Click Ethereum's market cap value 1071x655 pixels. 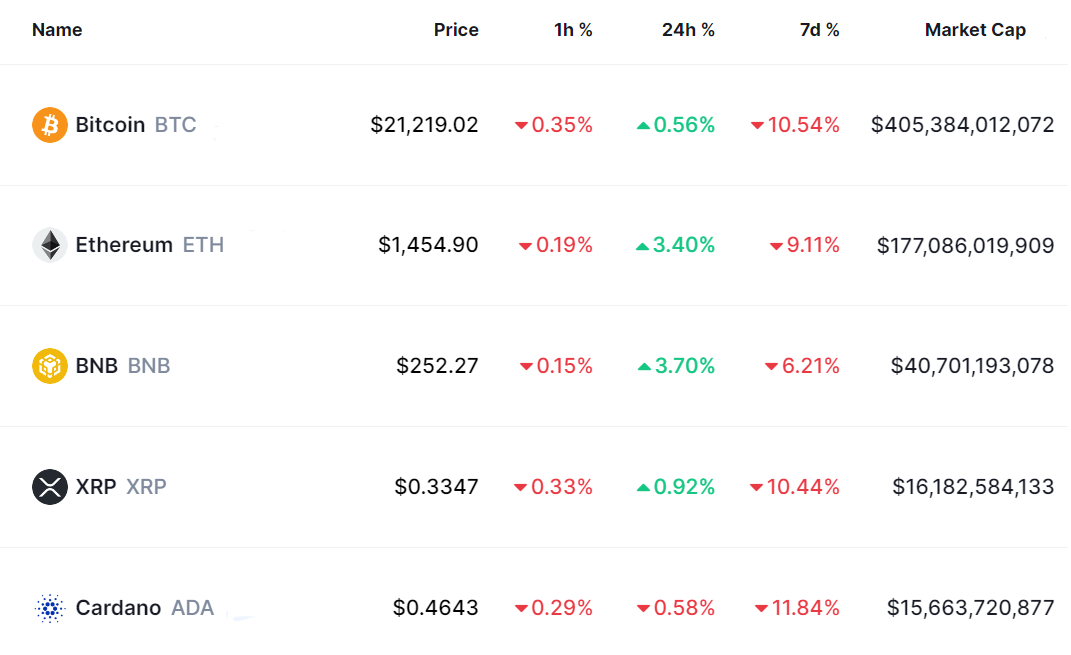(x=965, y=245)
